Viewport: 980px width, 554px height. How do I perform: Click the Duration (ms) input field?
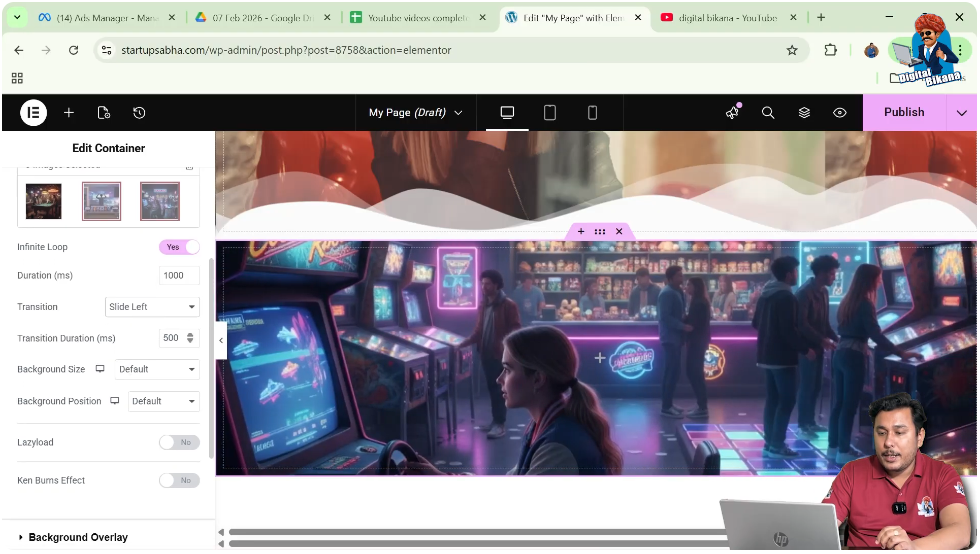point(179,276)
